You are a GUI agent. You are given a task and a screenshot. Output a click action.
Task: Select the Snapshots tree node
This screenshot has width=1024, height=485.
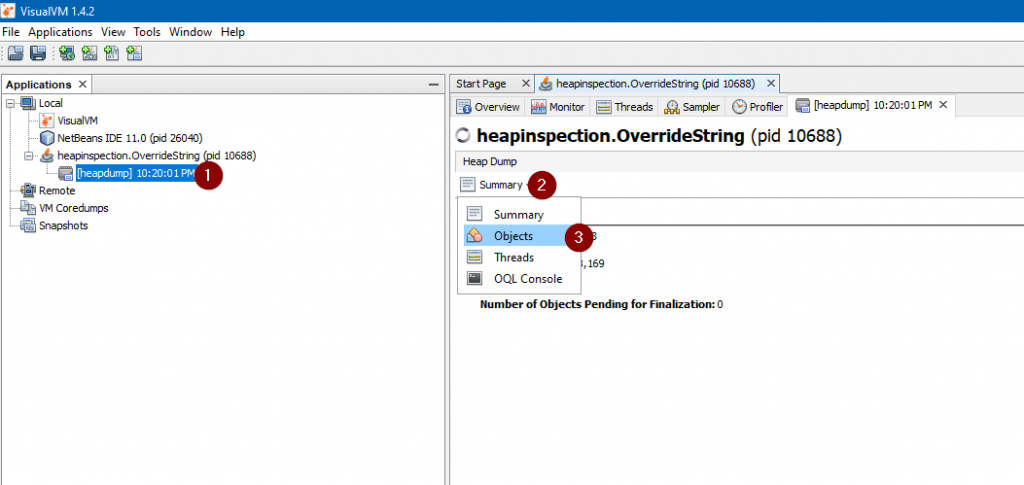63,226
